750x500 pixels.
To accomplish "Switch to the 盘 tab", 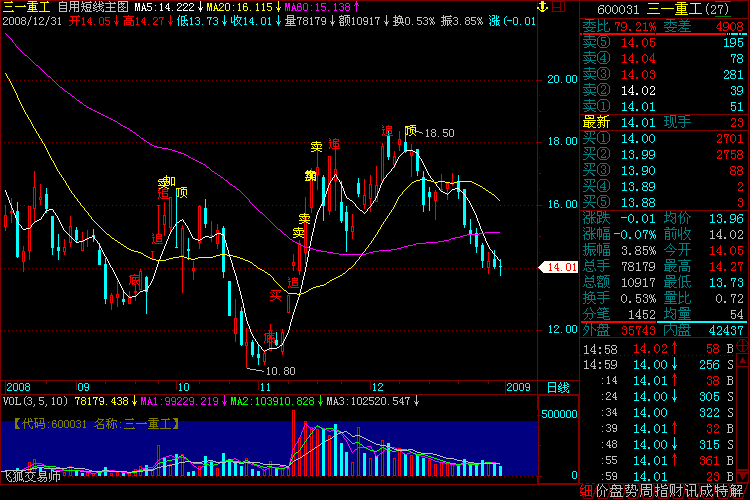I will coord(616,491).
